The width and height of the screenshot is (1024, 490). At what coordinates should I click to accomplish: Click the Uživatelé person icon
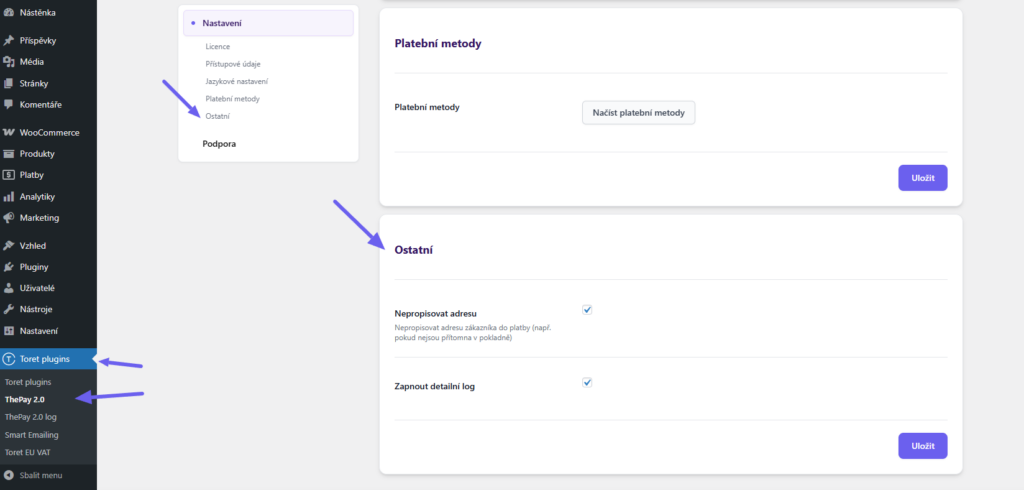[x=8, y=288]
